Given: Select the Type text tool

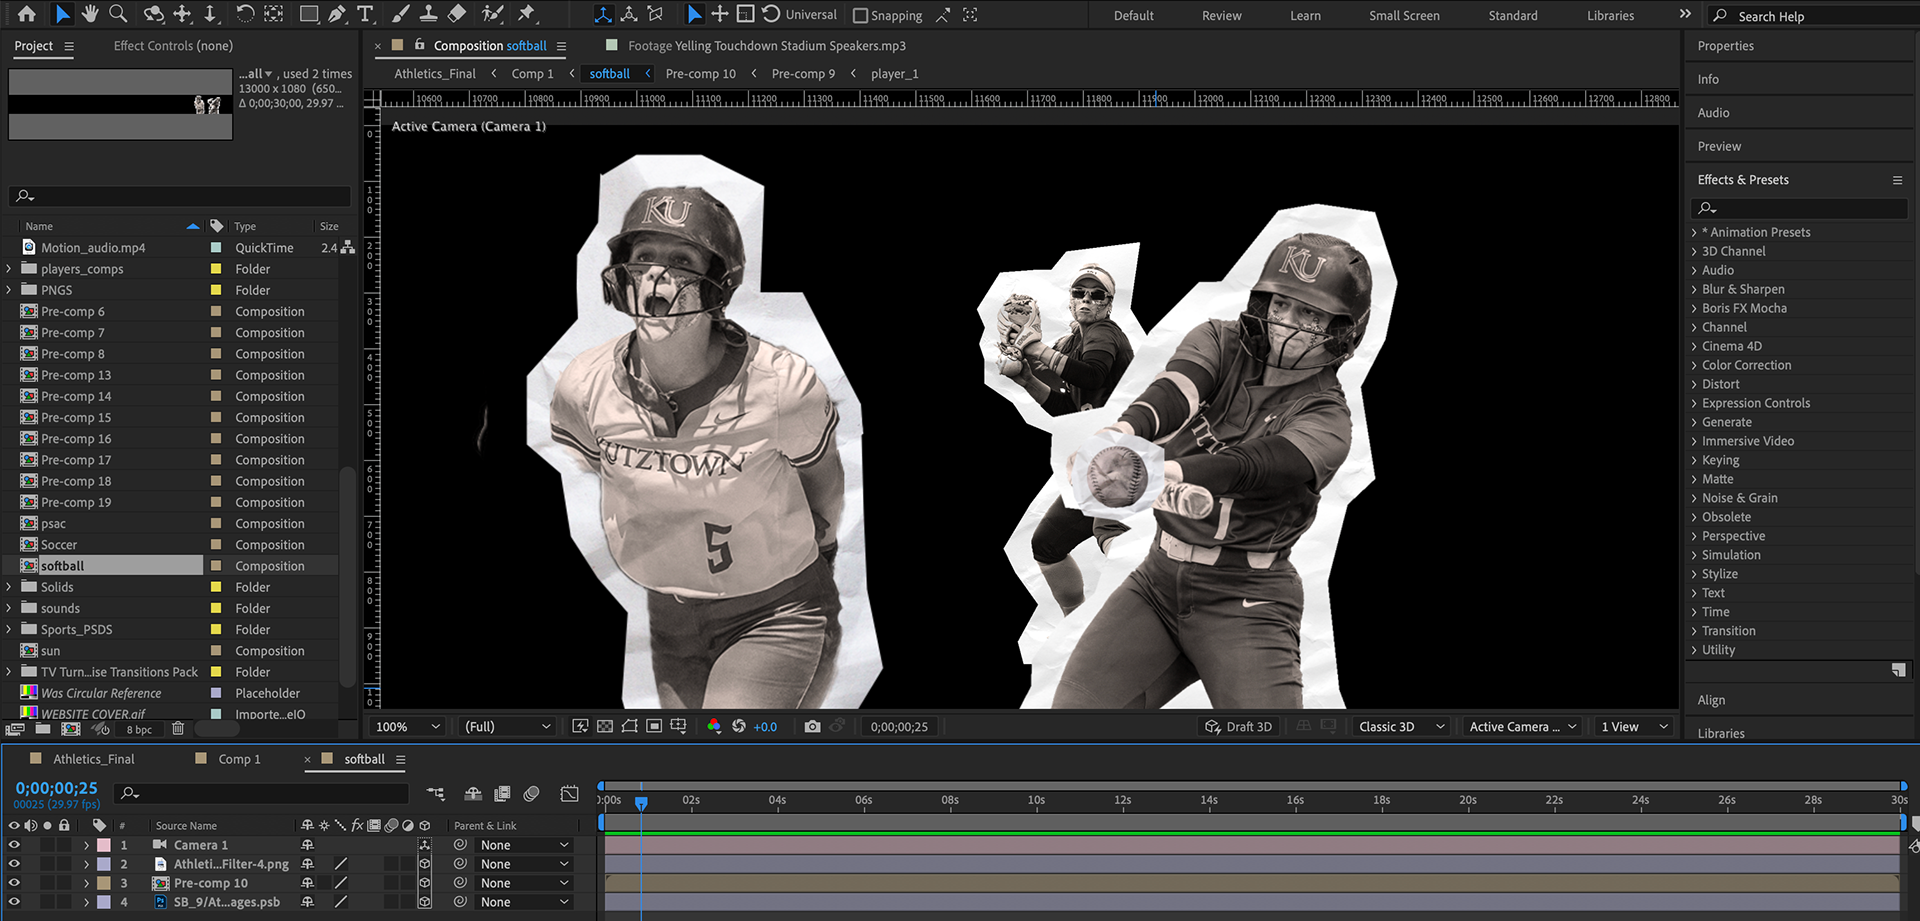Looking at the screenshot, I should click(365, 14).
